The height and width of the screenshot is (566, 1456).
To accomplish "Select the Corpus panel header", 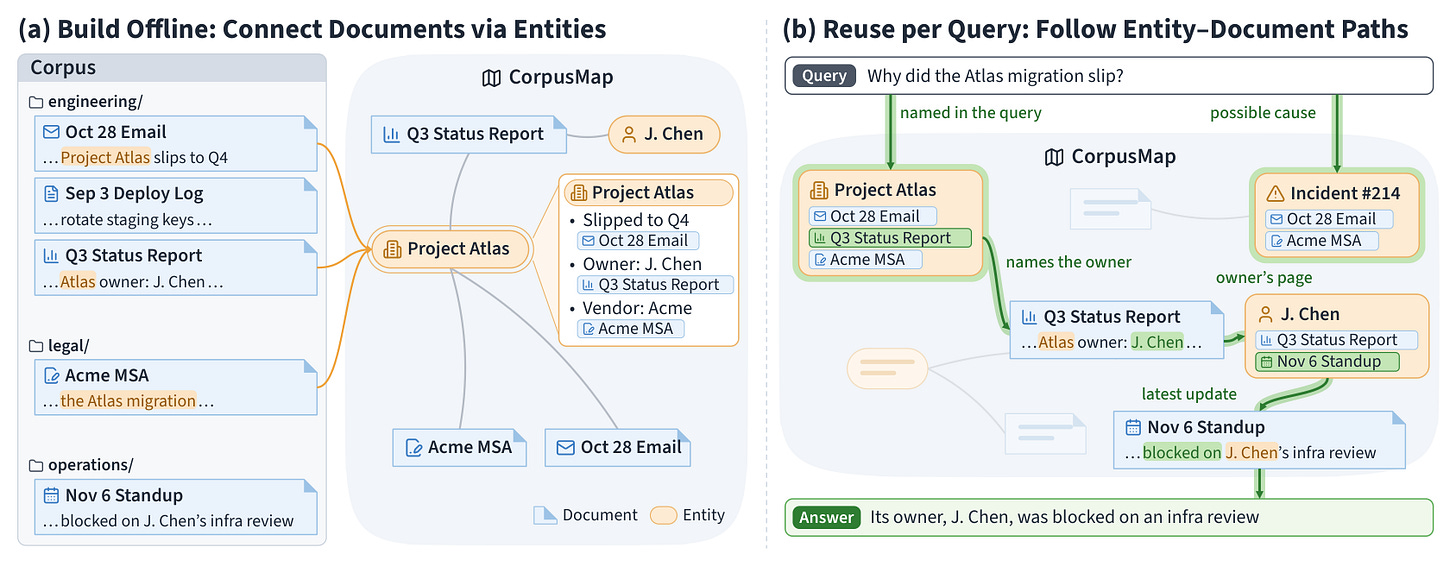I will pos(172,68).
